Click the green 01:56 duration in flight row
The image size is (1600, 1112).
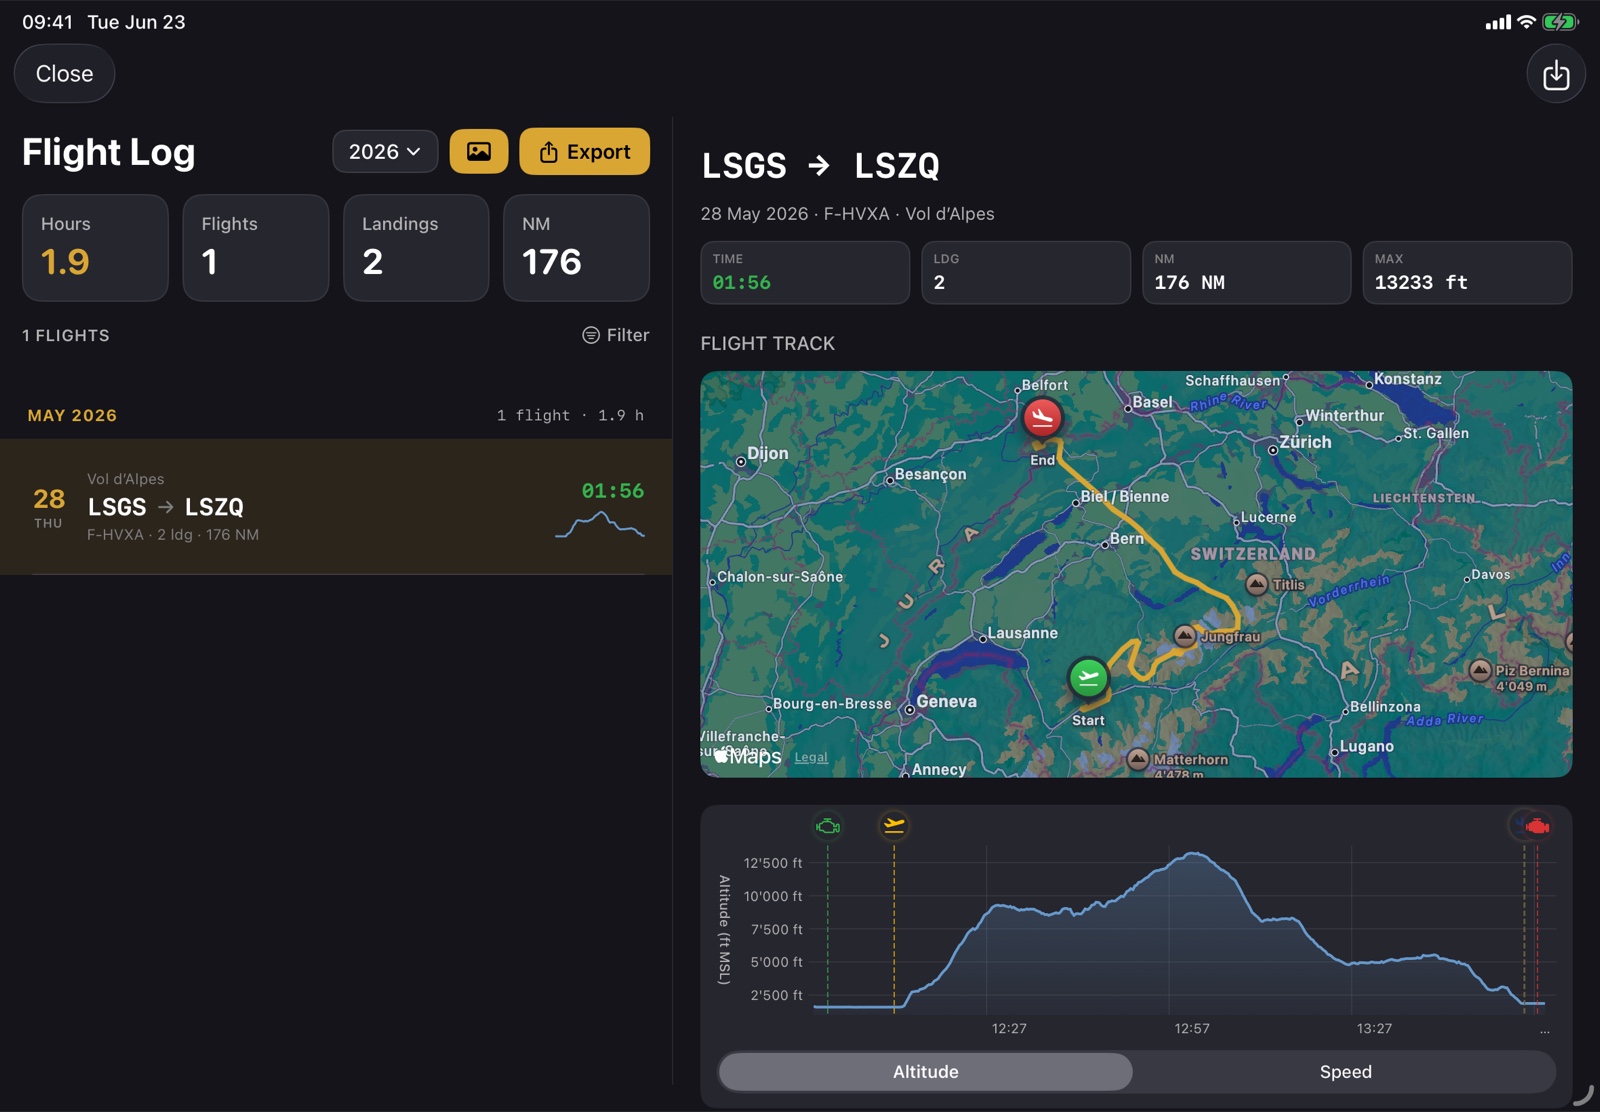pos(613,491)
